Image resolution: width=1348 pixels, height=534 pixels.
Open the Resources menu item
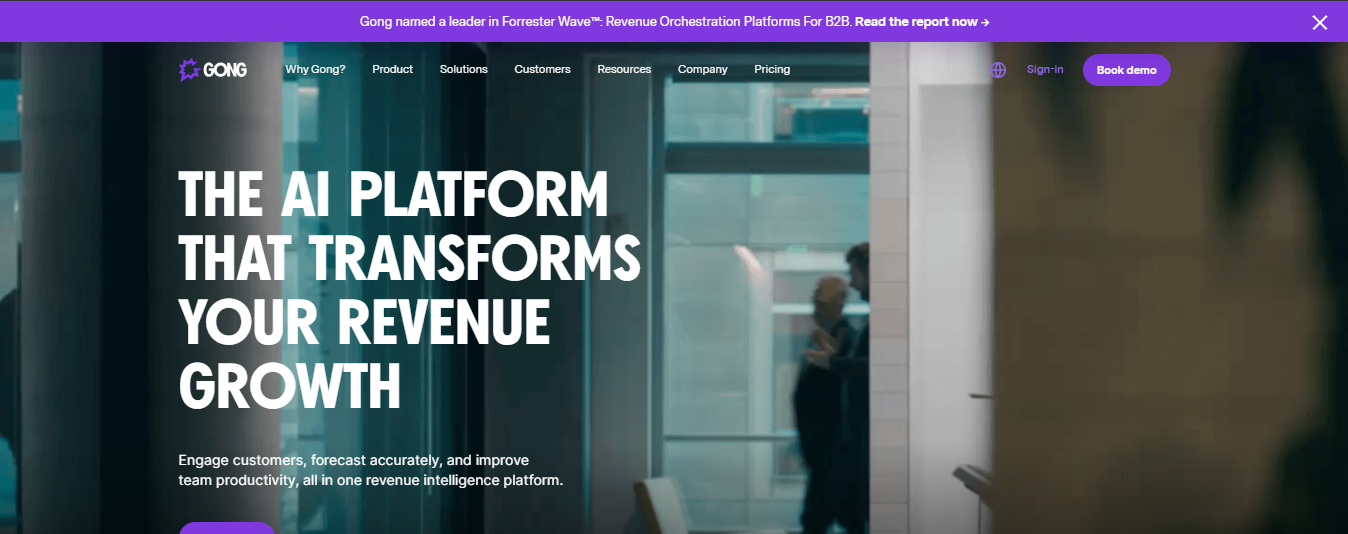click(x=624, y=70)
